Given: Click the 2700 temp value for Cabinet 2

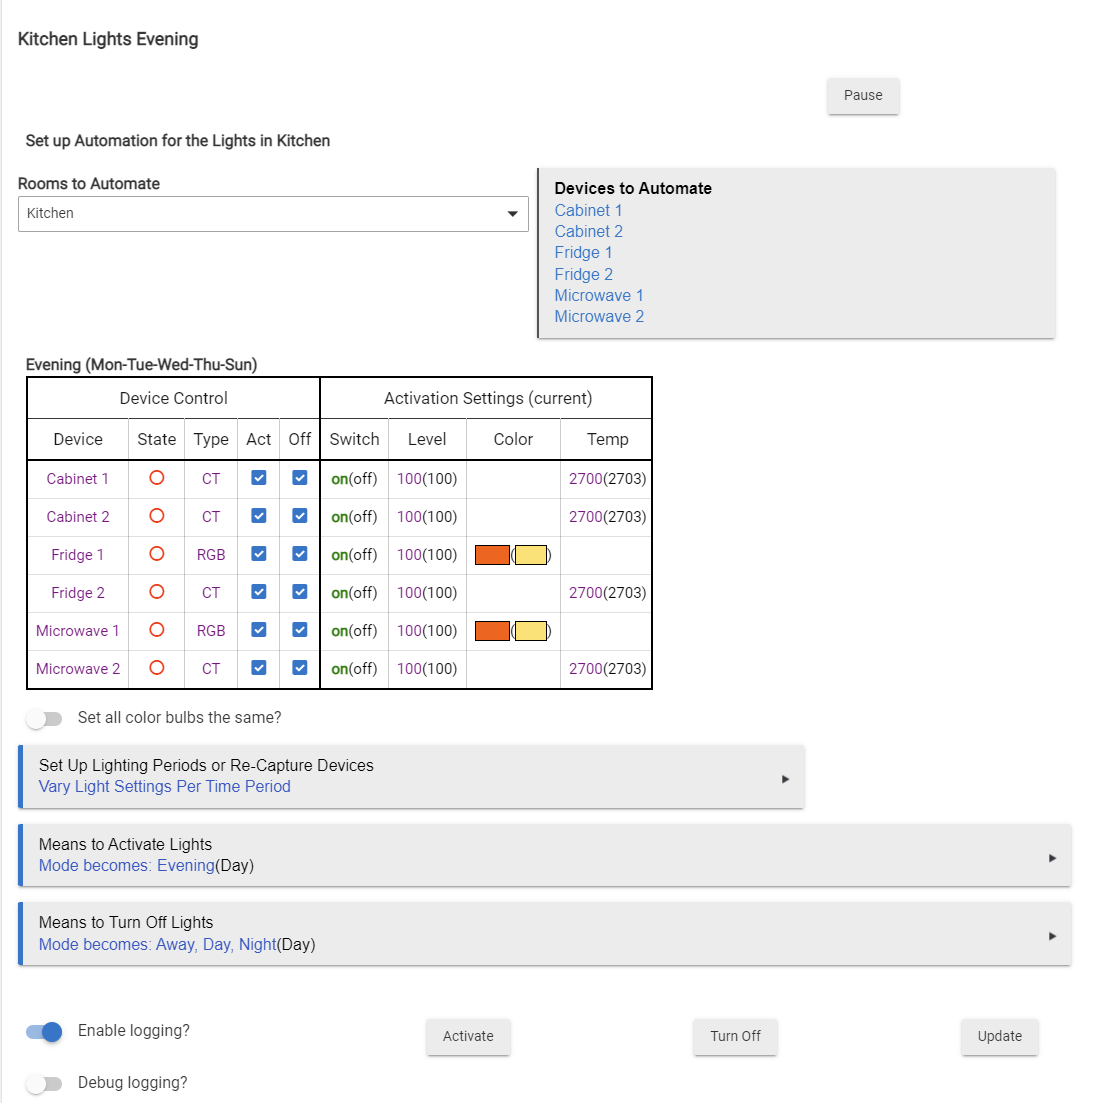Looking at the screenshot, I should pyautogui.click(x=585, y=517).
